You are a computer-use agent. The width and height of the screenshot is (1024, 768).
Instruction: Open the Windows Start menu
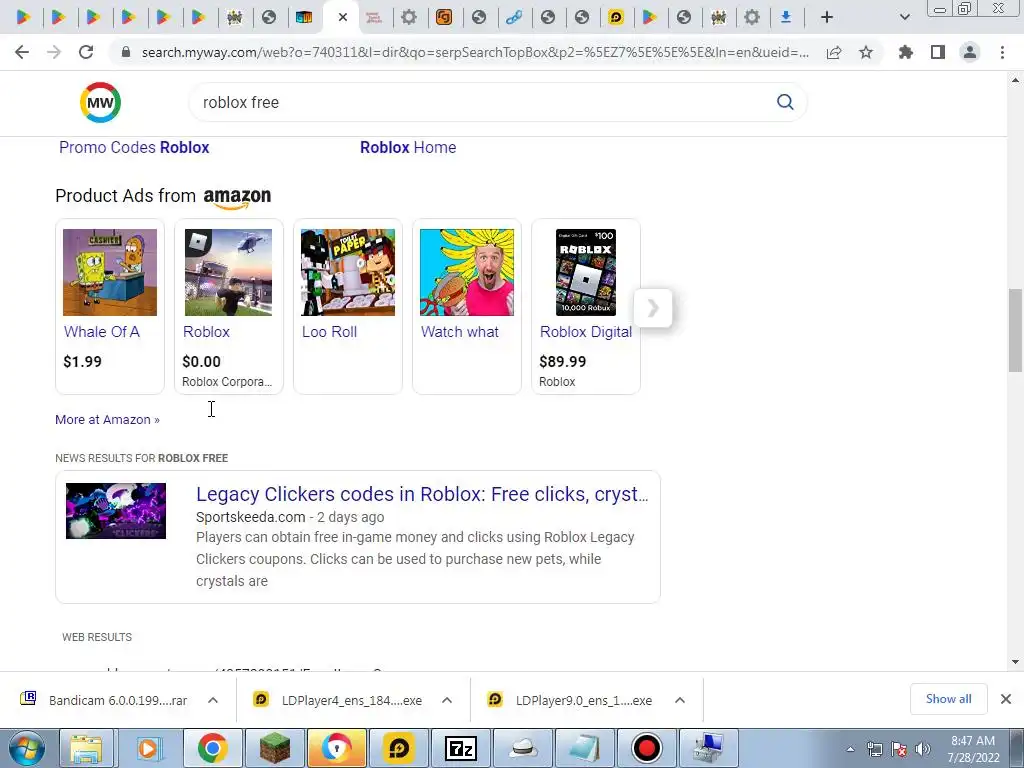[x=26, y=748]
